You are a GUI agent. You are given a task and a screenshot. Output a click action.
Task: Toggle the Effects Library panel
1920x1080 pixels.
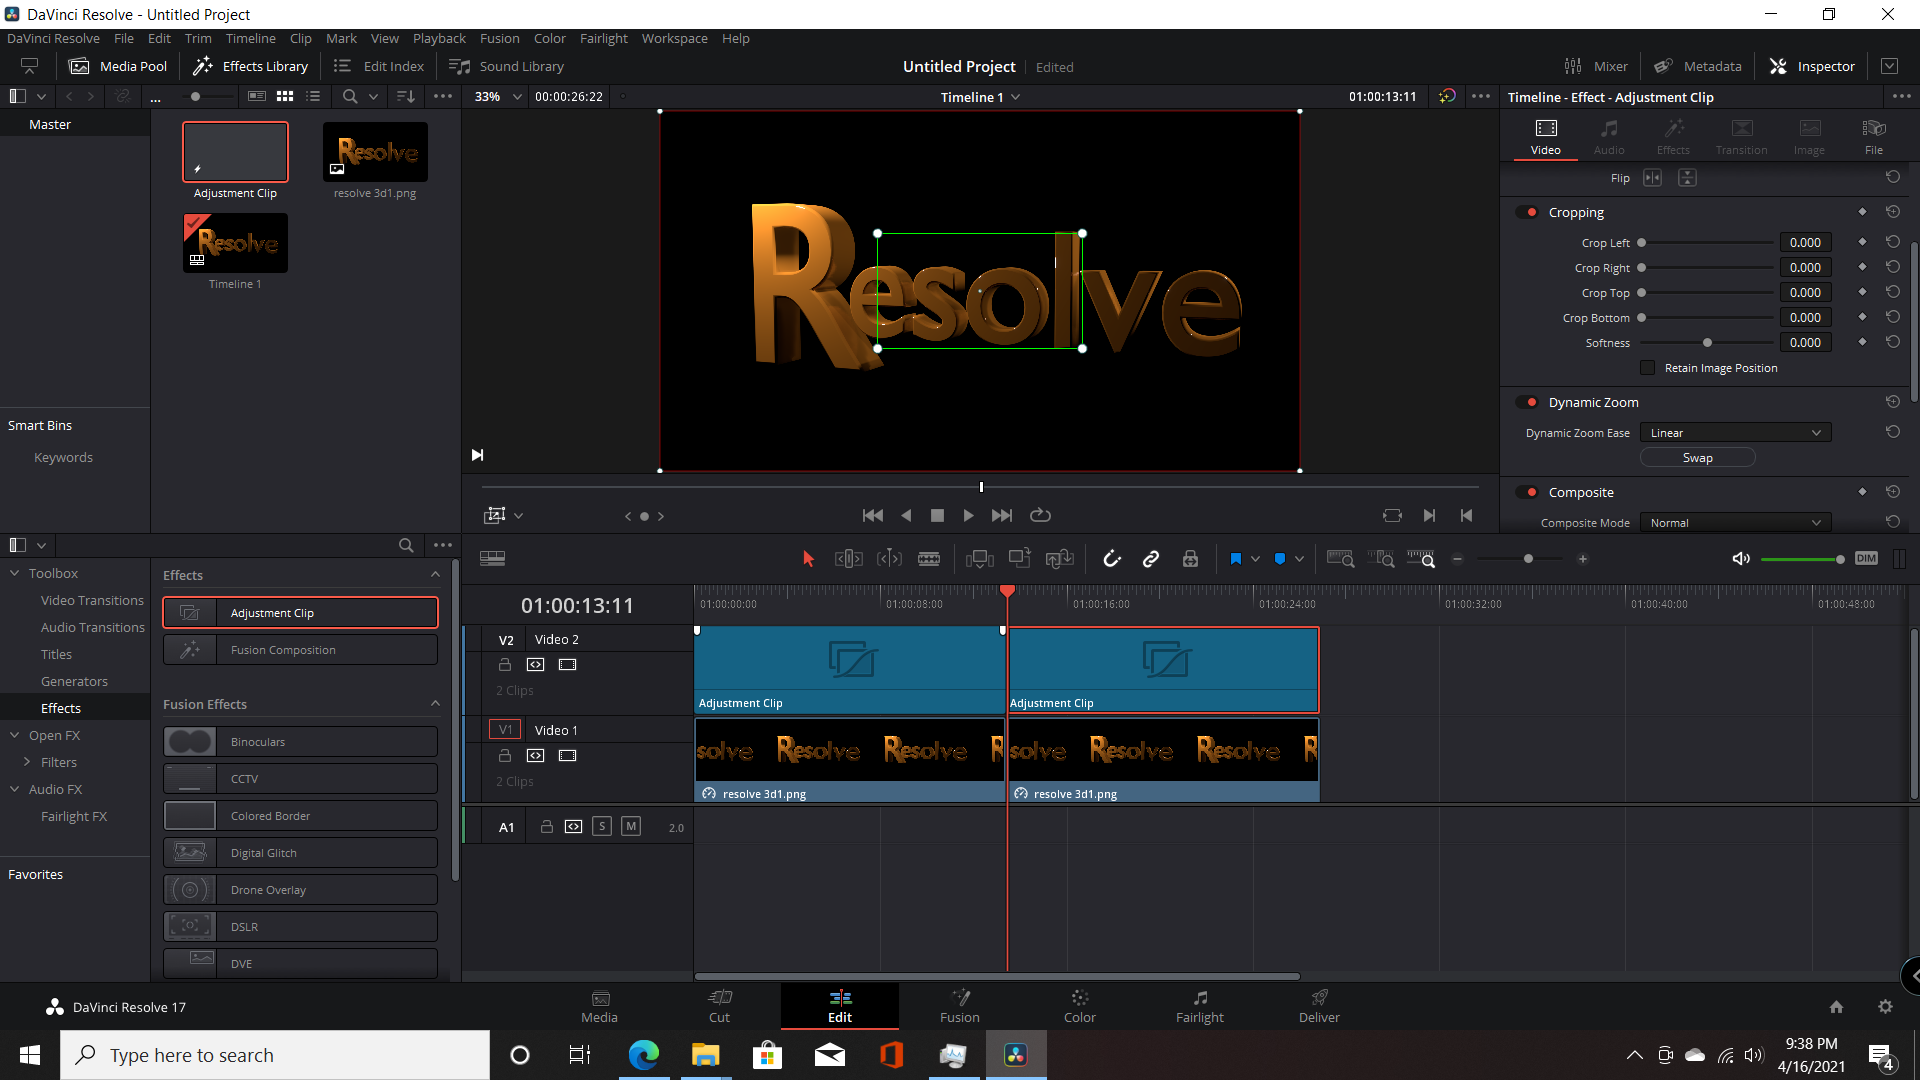point(251,66)
